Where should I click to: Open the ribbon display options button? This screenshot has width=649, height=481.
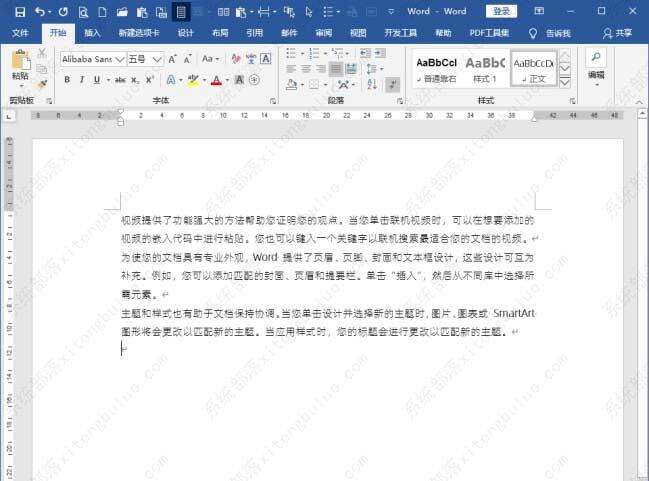(539, 11)
